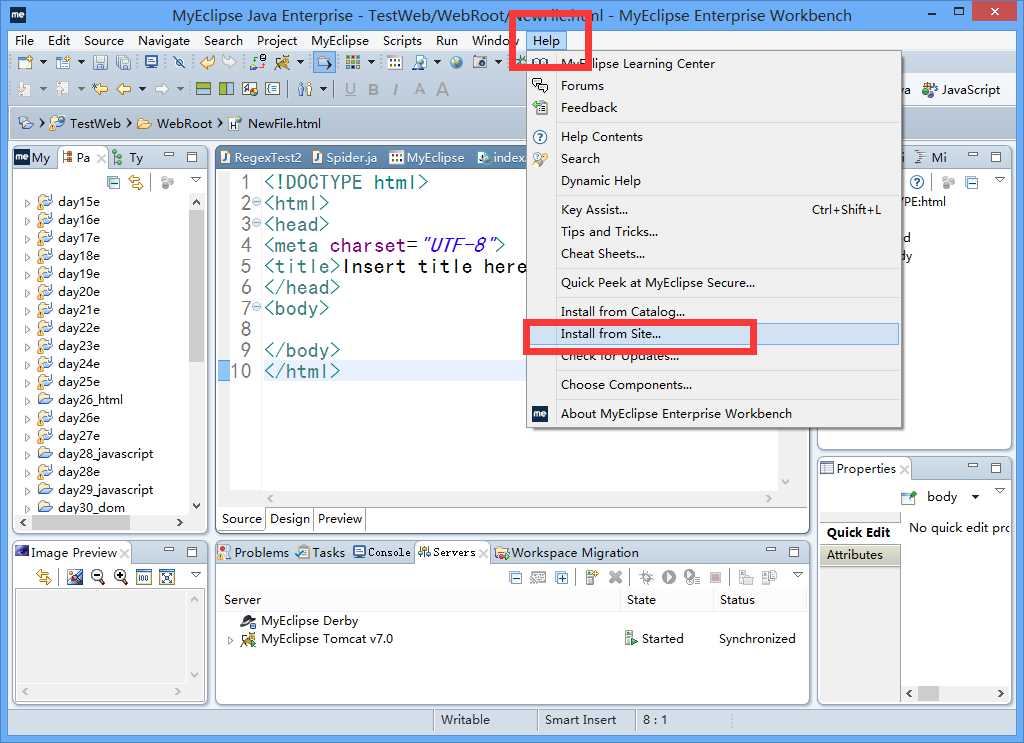Select Install from Site menu item

point(713,334)
